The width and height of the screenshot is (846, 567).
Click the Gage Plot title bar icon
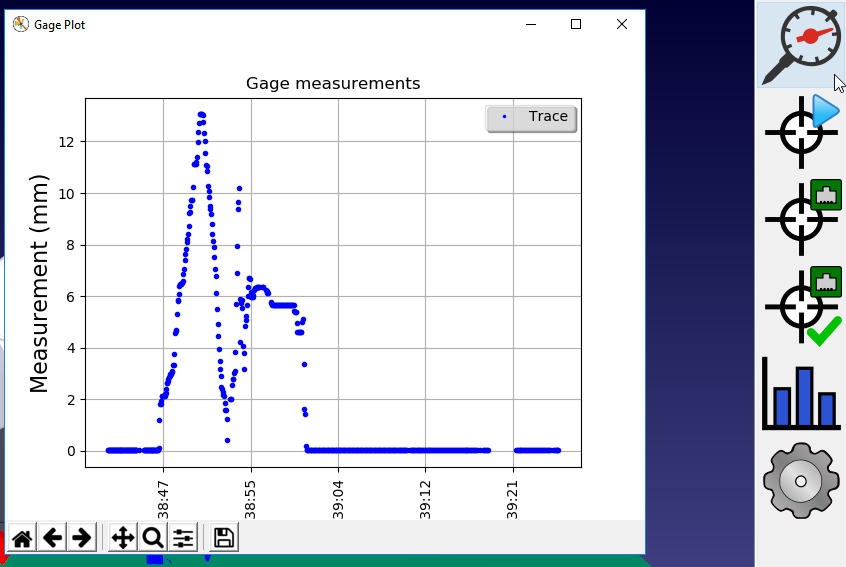20,24
